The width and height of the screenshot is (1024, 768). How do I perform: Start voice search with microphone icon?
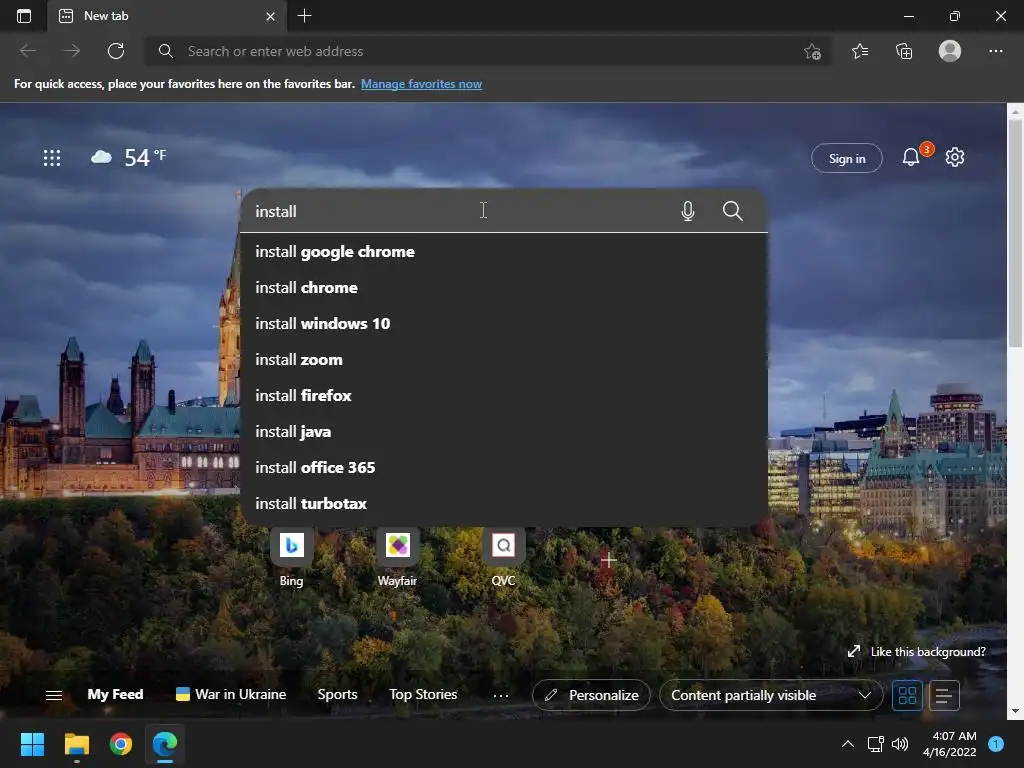coord(688,211)
